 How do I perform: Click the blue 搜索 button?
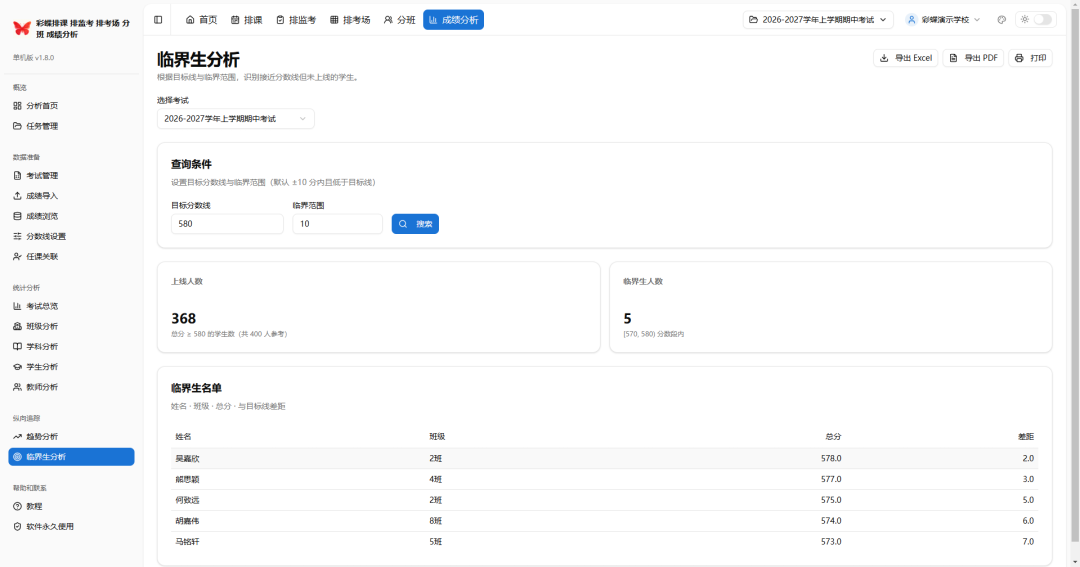415,224
